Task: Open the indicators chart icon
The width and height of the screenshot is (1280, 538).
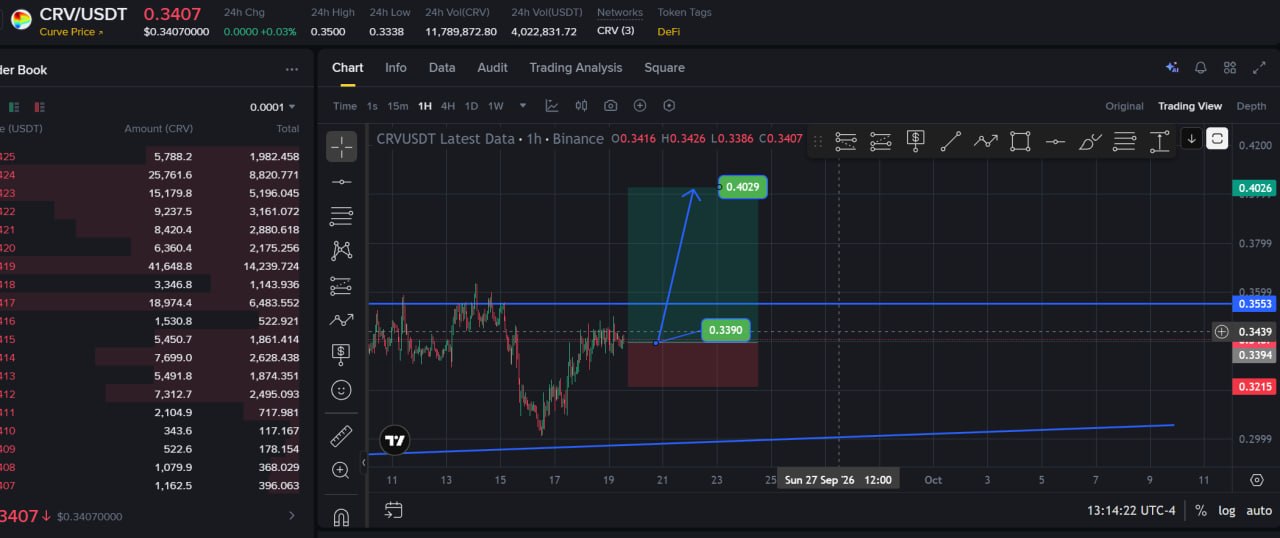Action: tap(552, 106)
